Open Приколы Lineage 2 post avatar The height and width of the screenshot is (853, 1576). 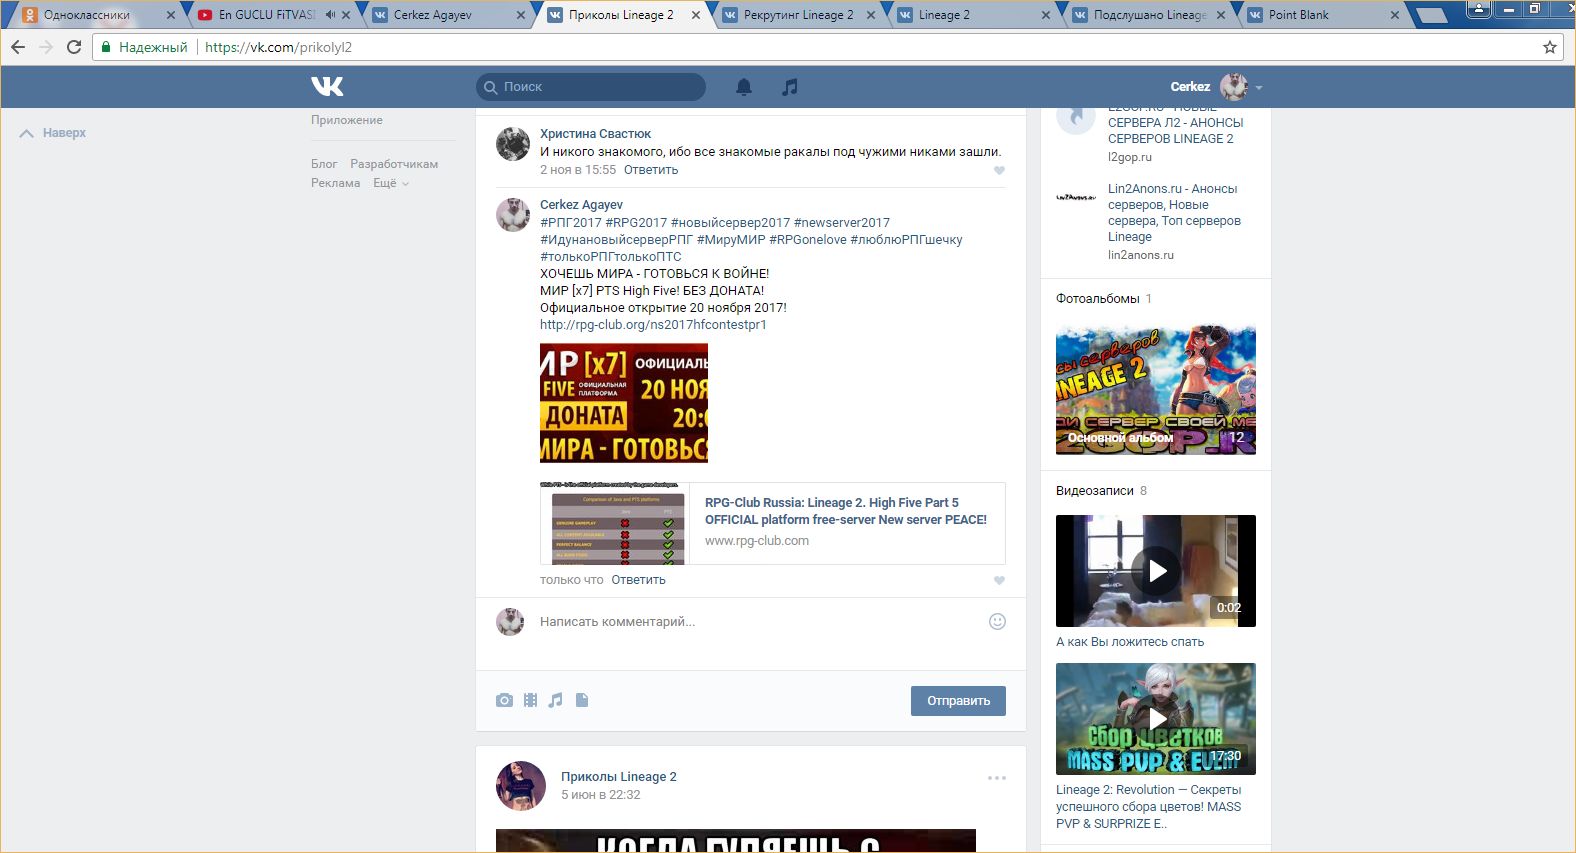521,786
